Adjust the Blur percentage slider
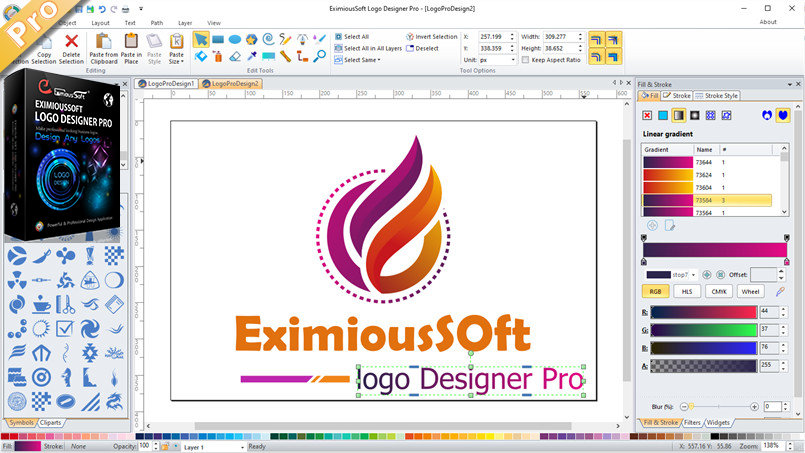This screenshot has height=453, width=805. [687, 407]
